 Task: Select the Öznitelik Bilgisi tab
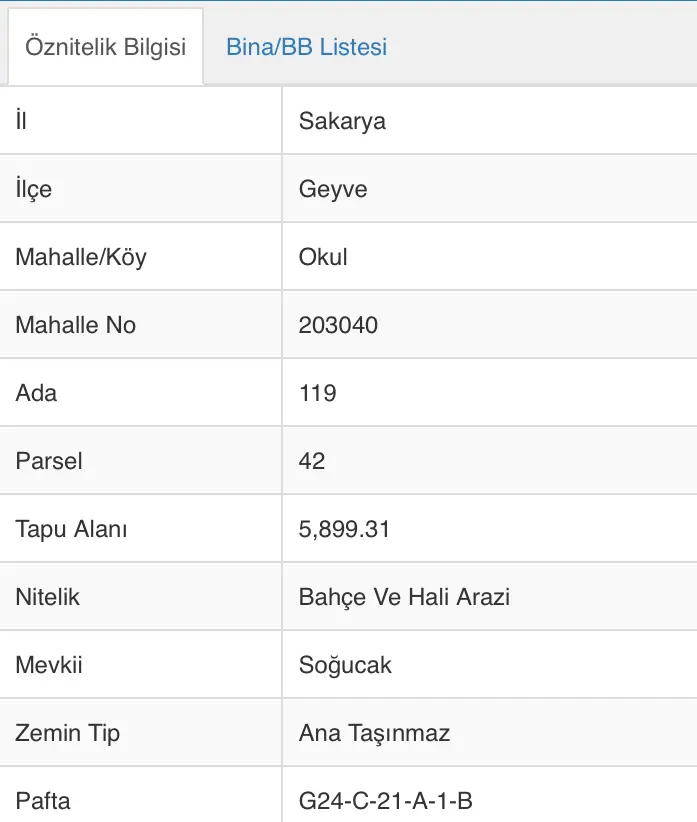tap(105, 46)
